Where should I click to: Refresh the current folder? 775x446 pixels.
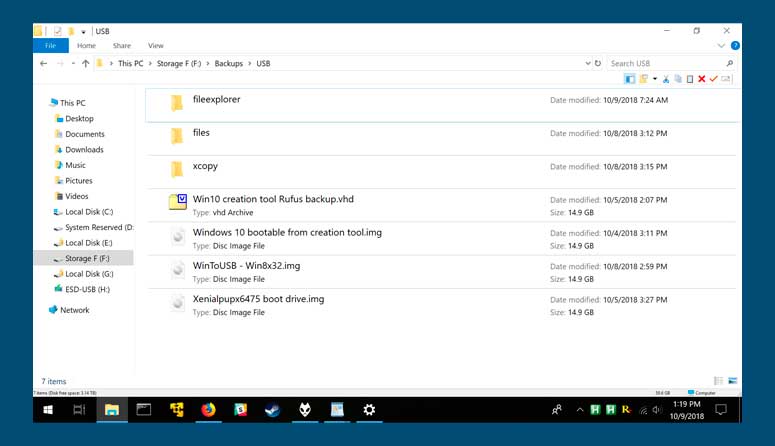tap(598, 63)
